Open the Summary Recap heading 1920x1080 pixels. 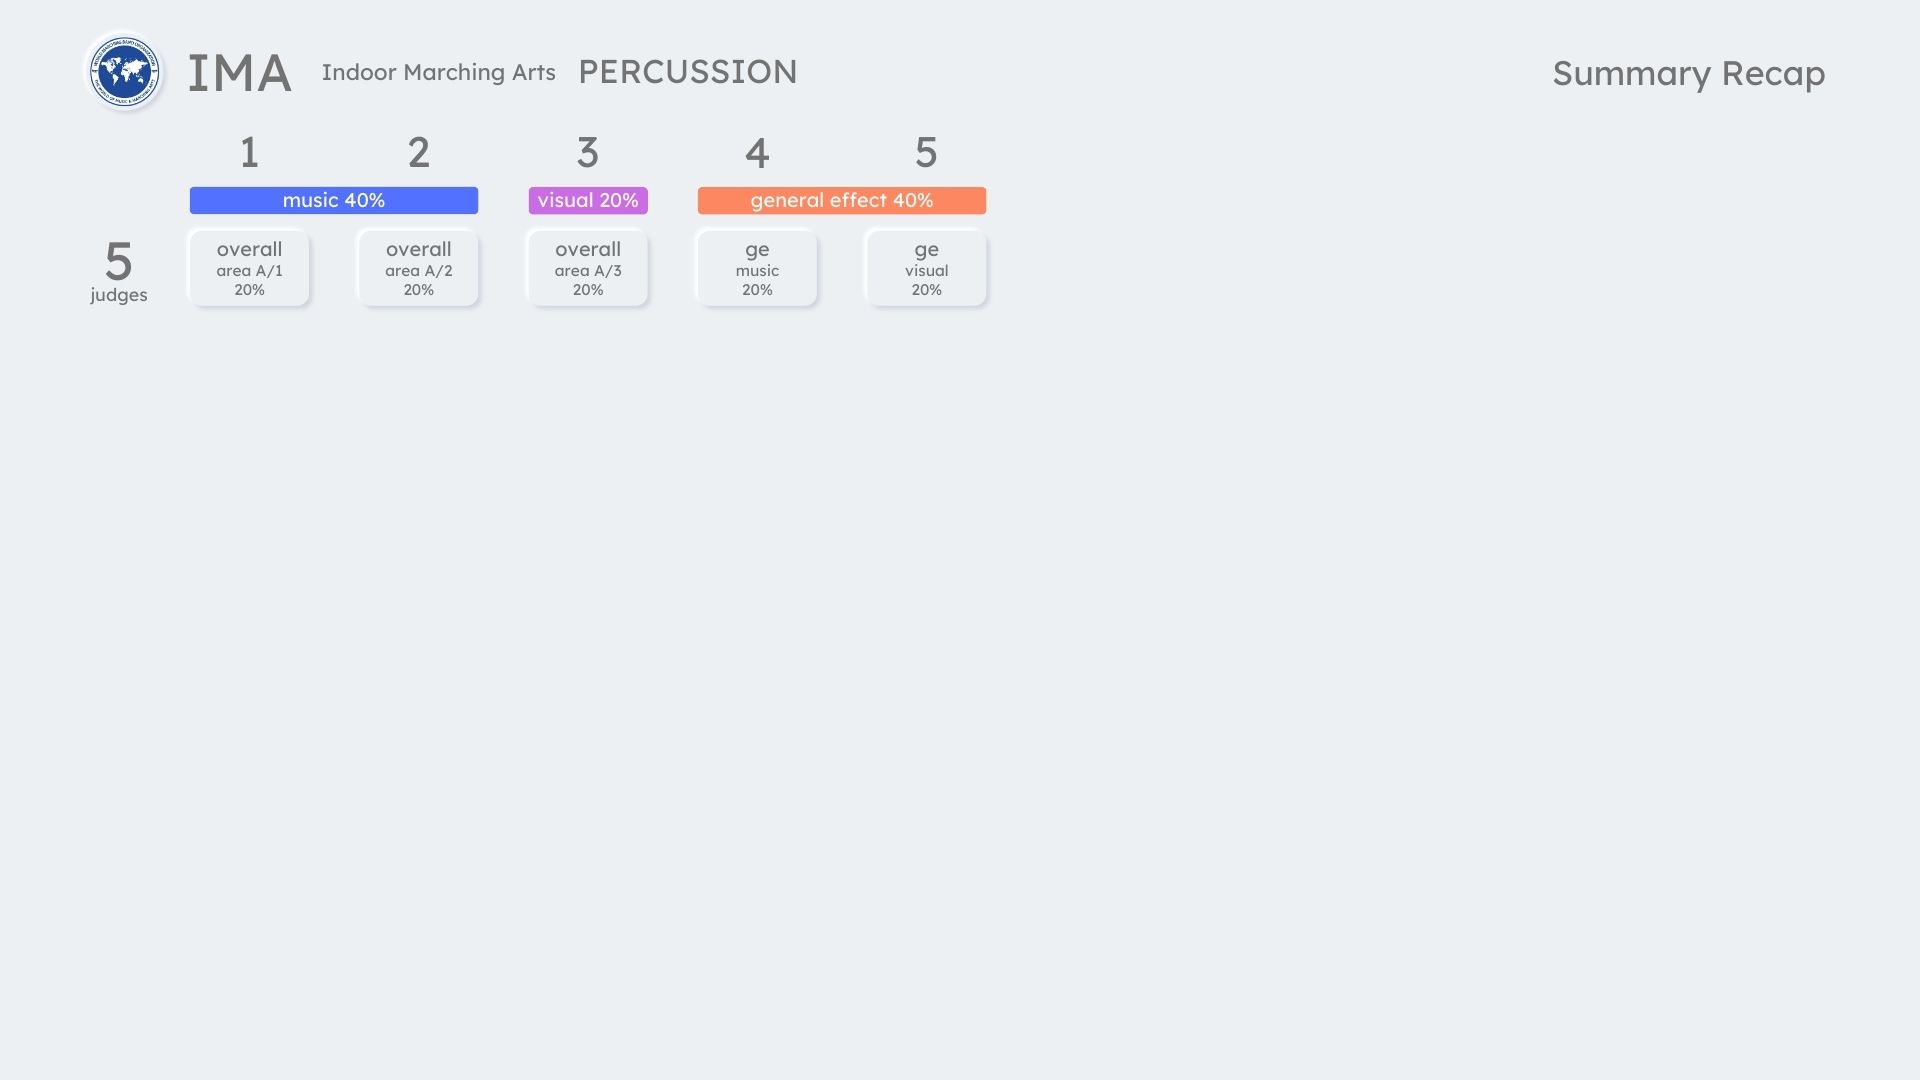click(1688, 73)
